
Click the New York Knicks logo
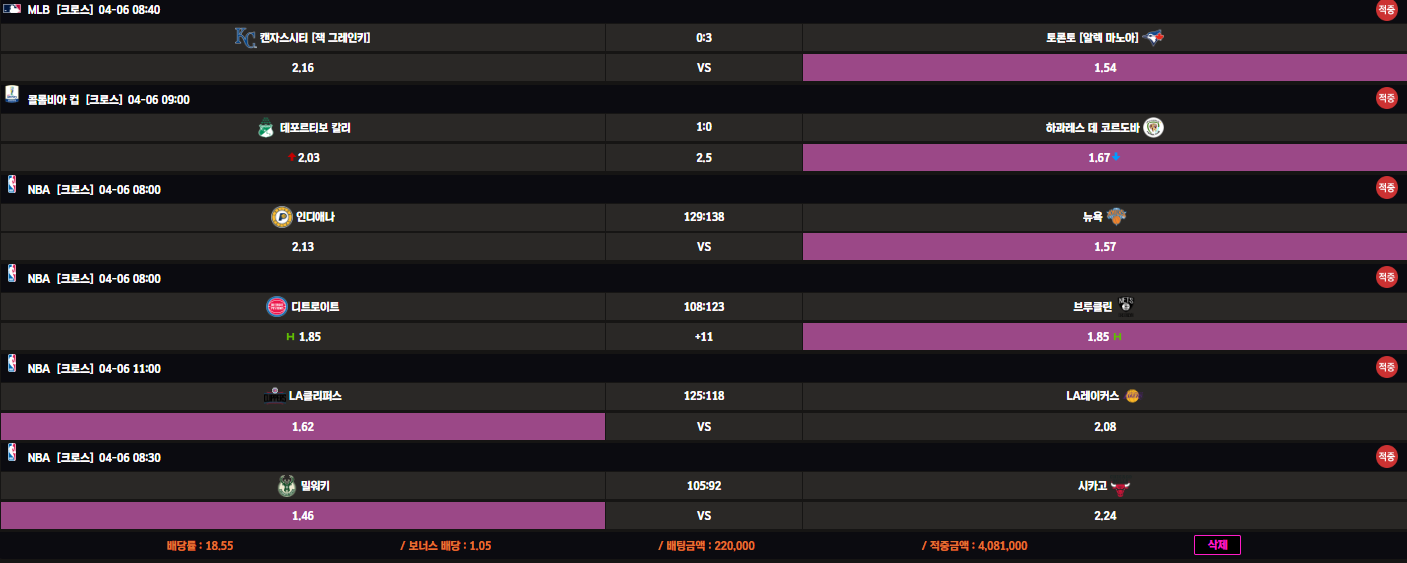click(x=1117, y=217)
